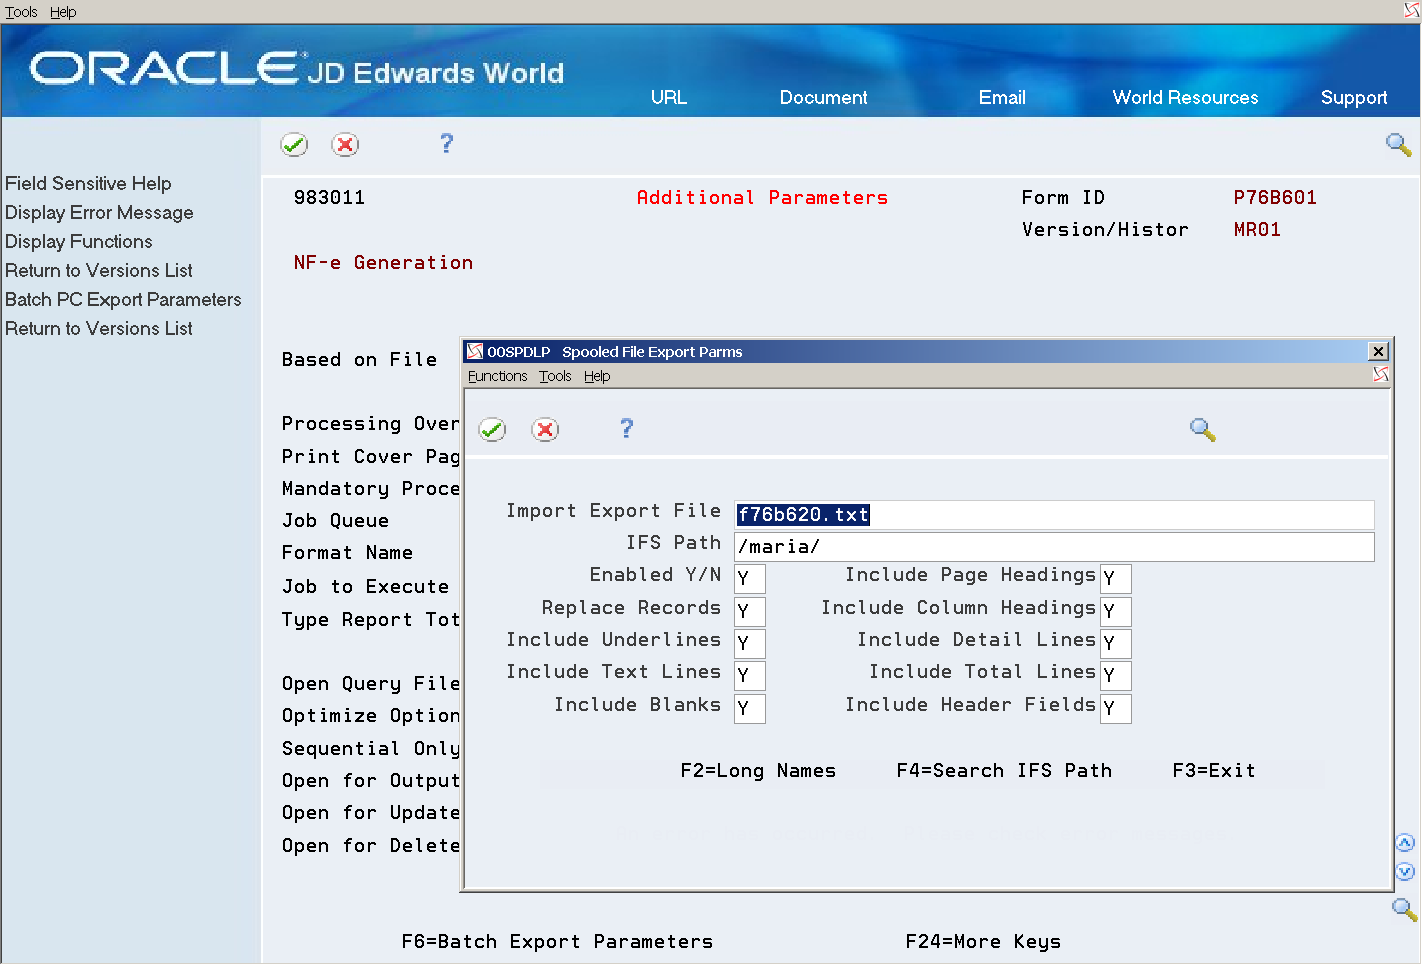Click the Version value MR01
Screen dimensions: 1422x965
1257,229
